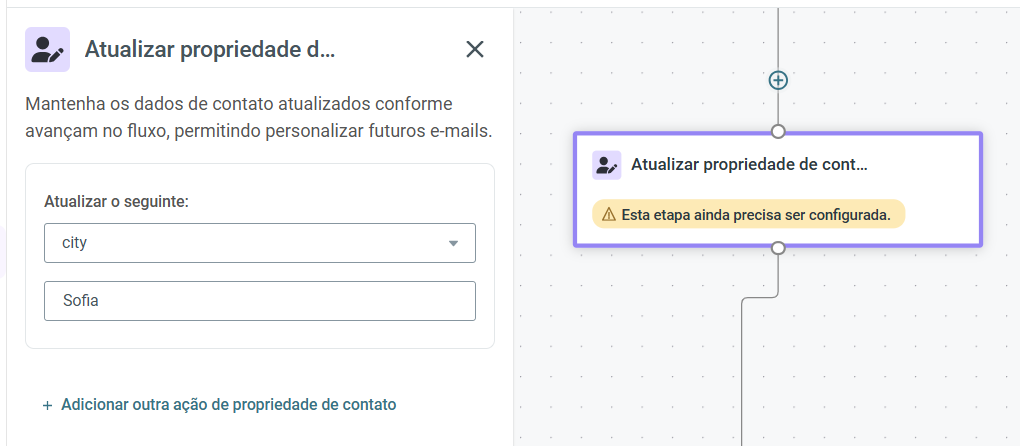This screenshot has height=446, width=1020.
Task: Click empty dotted canvas area right of the node
Action: [x=1002, y=189]
